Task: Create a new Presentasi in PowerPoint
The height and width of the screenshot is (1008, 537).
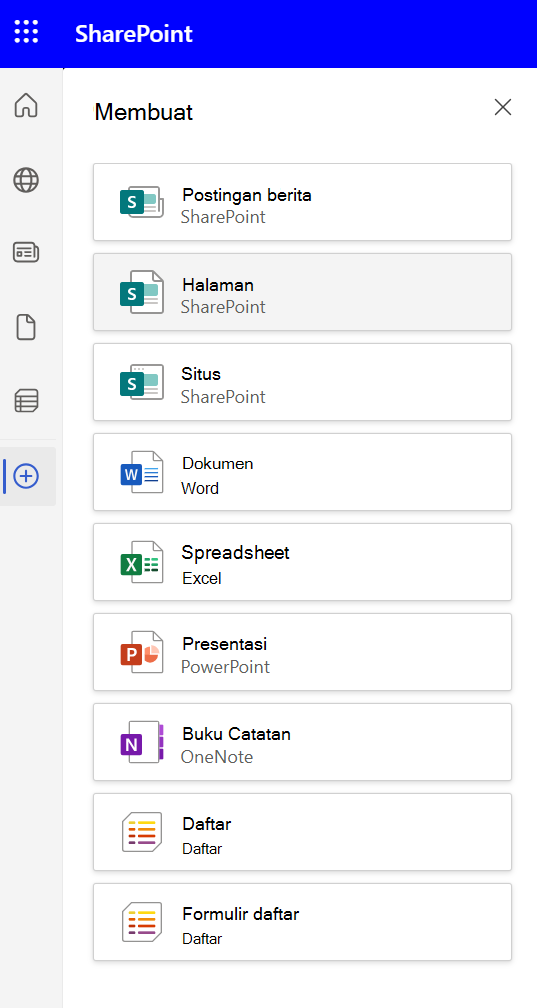Action: pos(302,652)
